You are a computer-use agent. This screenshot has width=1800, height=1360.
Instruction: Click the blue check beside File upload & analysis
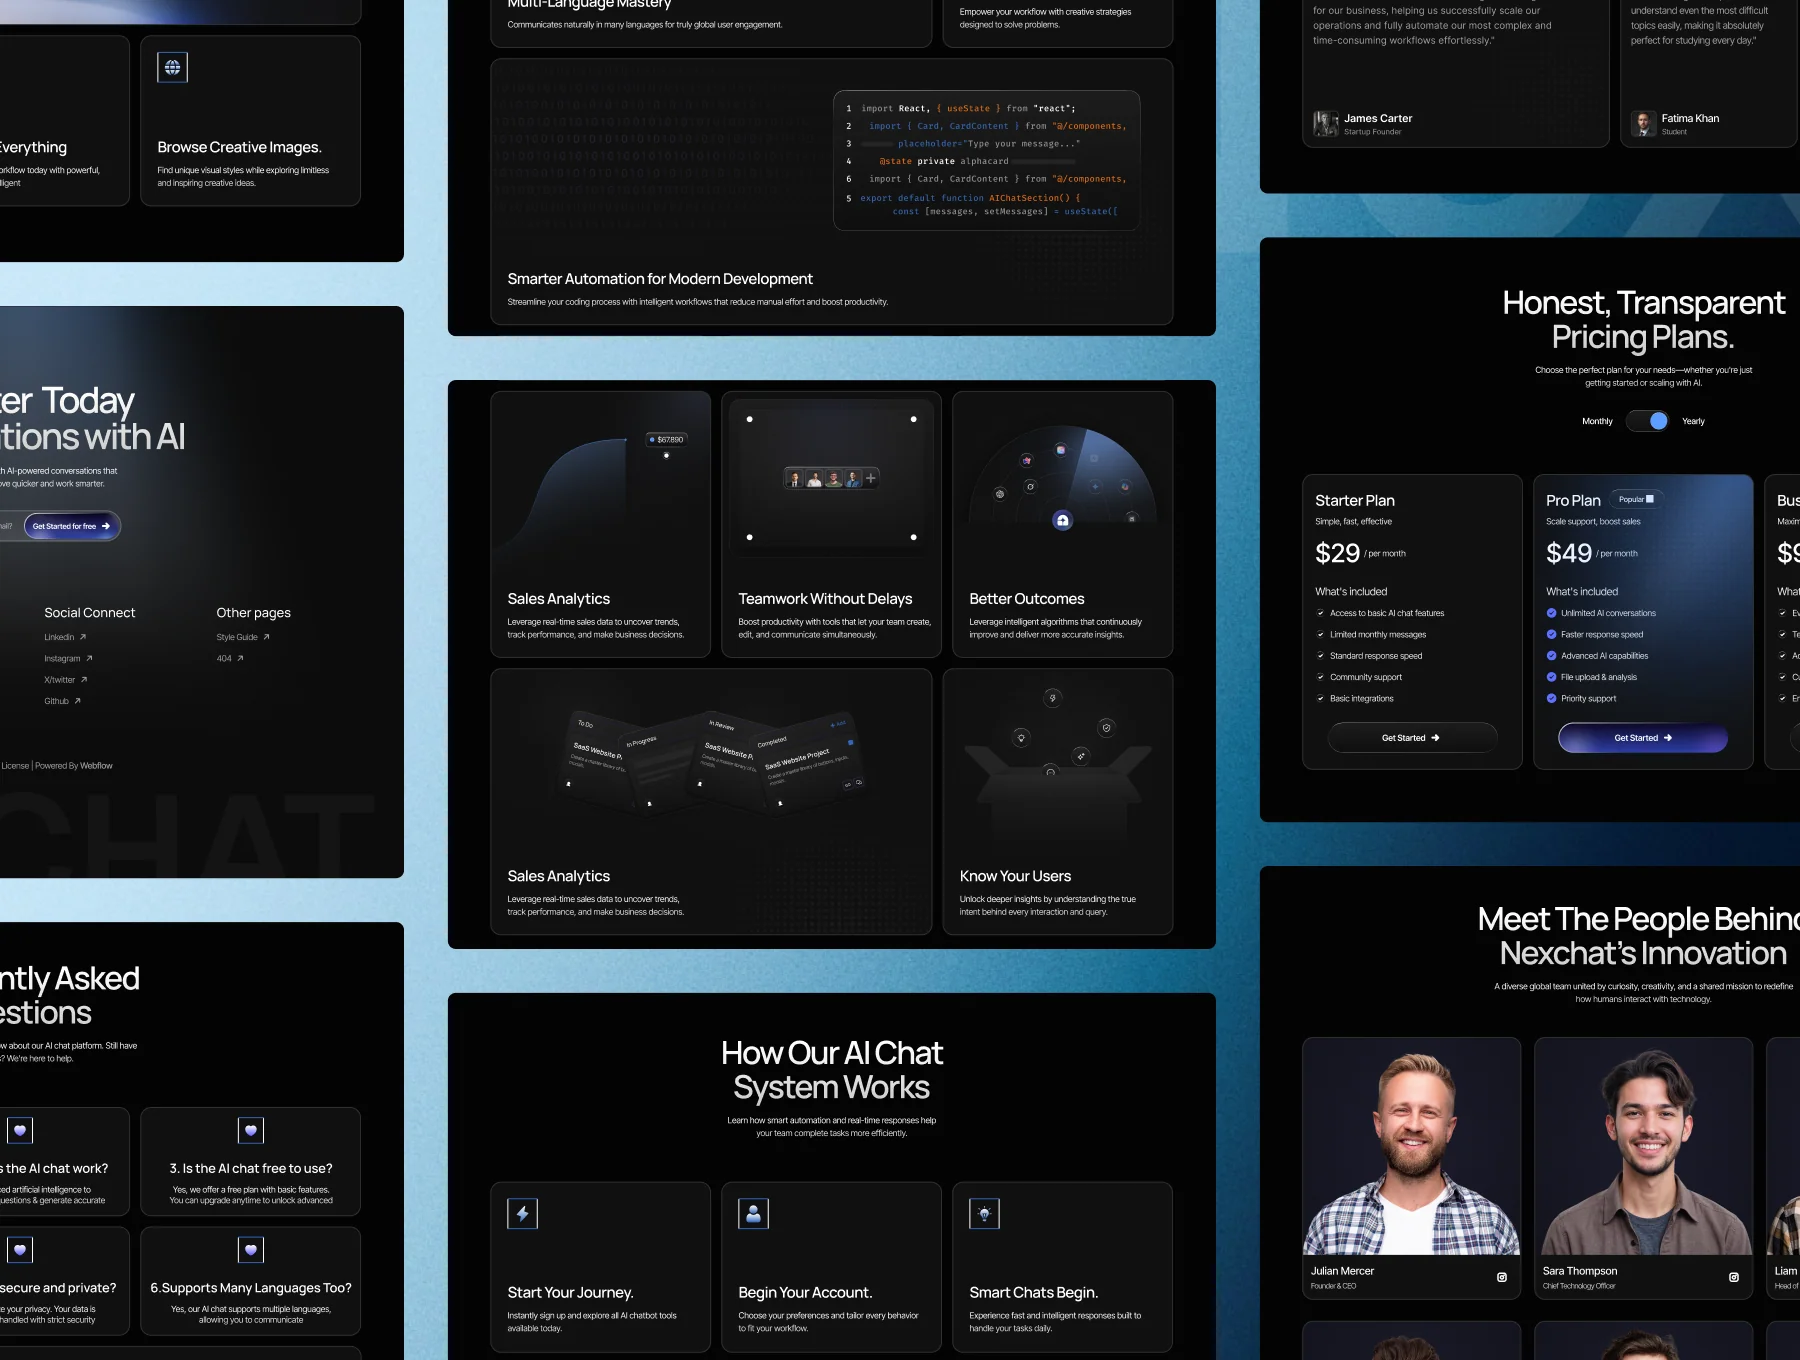coord(1551,677)
